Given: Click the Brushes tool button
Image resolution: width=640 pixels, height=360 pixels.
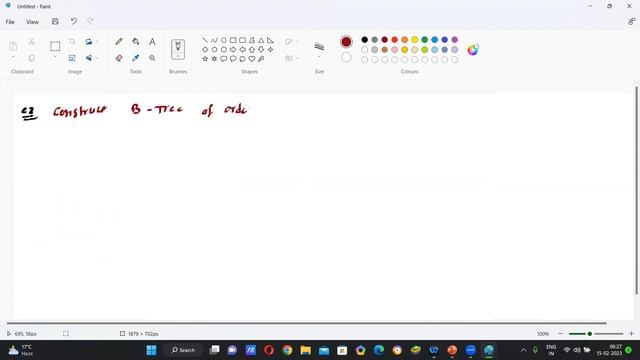Looking at the screenshot, I should [178, 49].
